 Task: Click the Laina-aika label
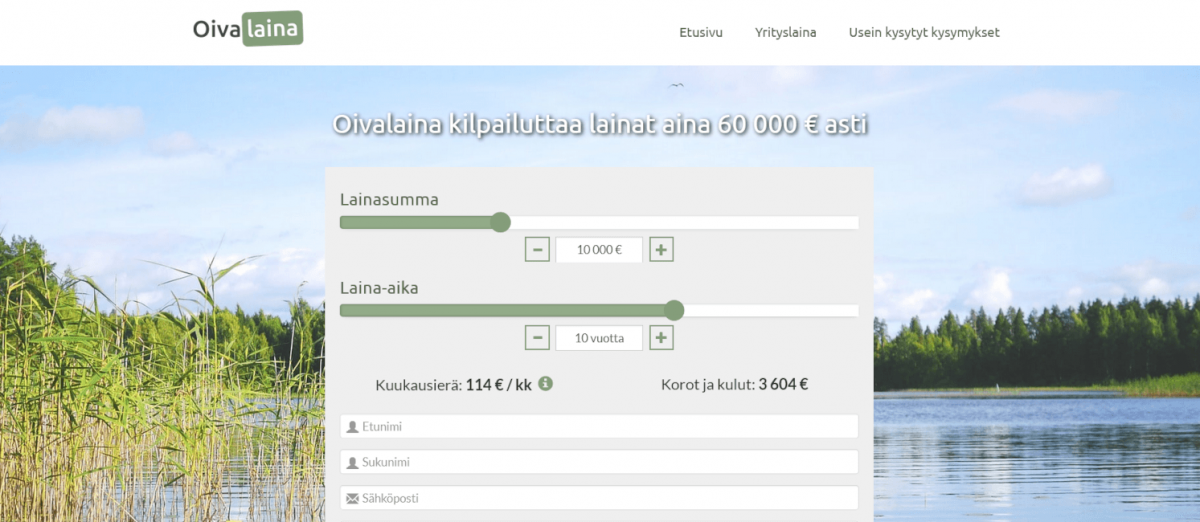[379, 287]
